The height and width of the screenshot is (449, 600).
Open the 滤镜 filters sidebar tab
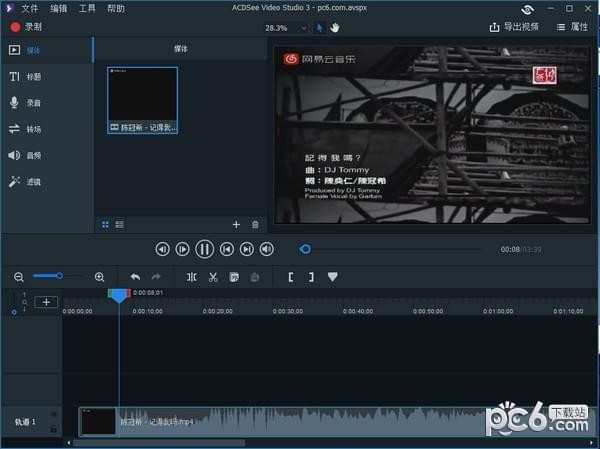(47, 182)
